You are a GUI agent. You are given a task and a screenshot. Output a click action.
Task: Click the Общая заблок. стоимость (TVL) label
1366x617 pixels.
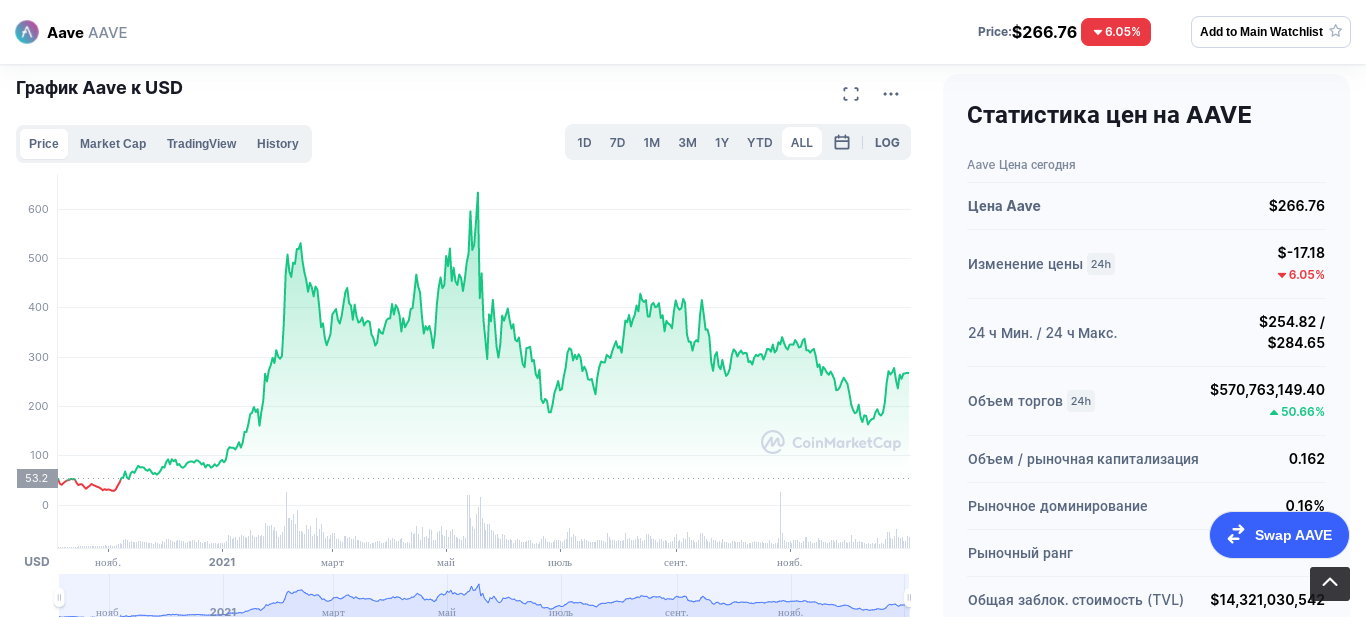[1076, 600]
